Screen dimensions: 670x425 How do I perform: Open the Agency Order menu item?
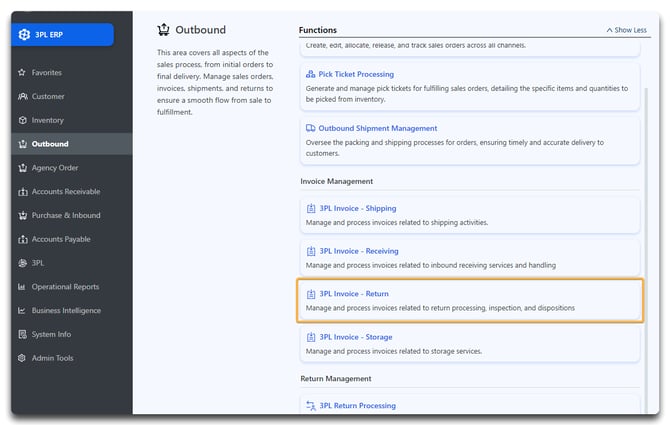coord(55,168)
